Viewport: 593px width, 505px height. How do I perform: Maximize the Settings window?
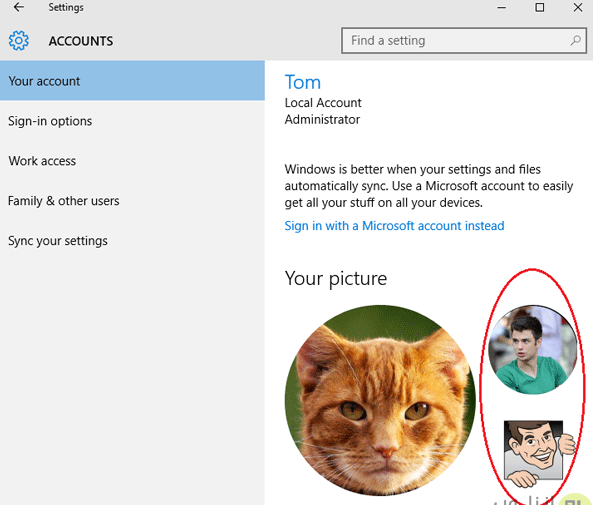(x=540, y=7)
